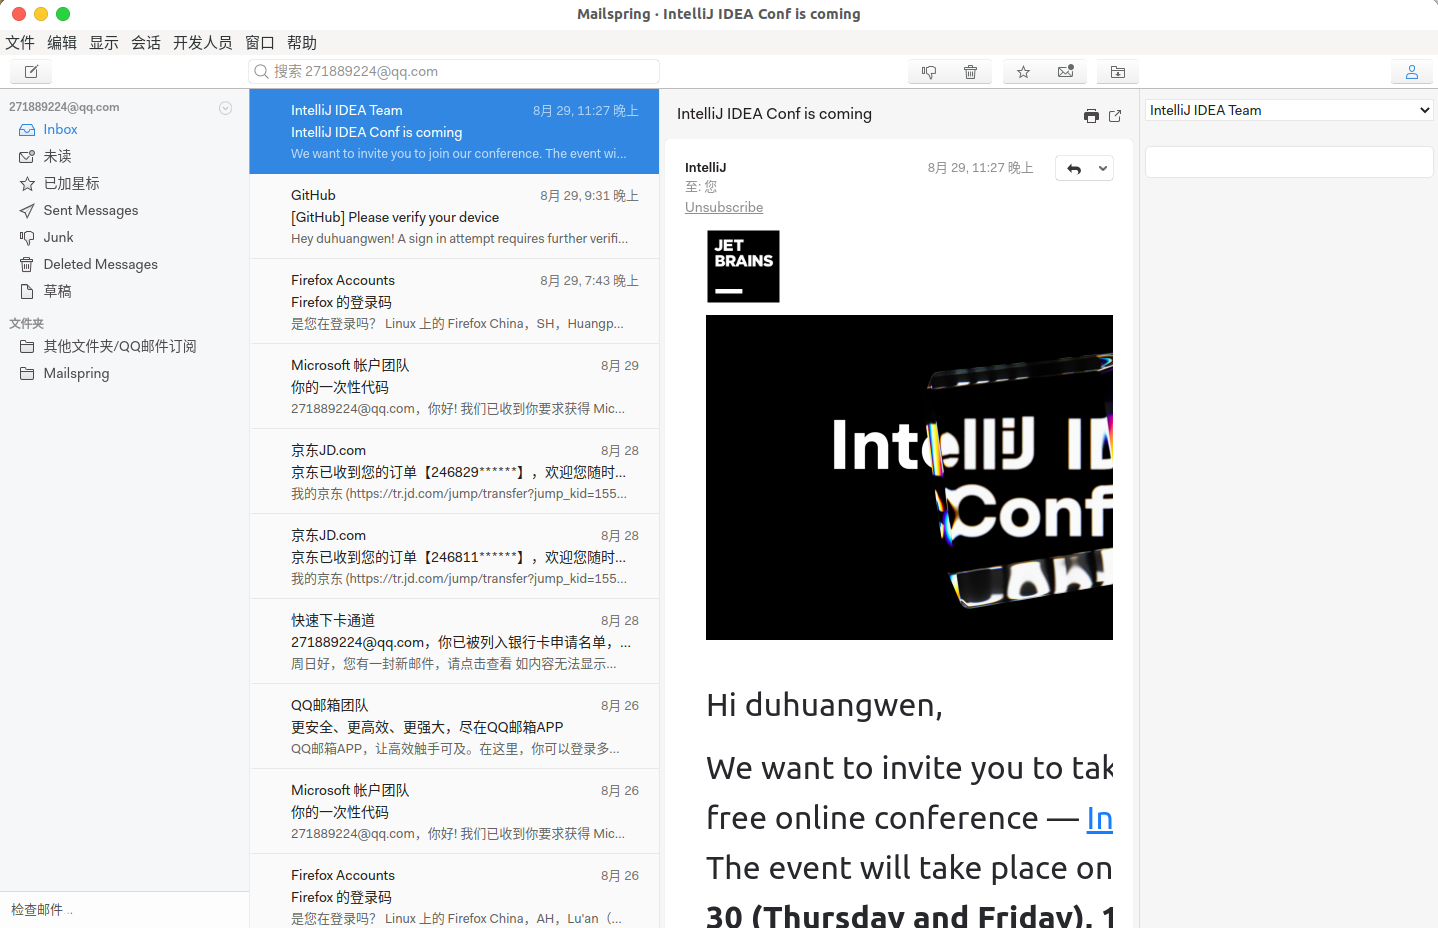Open GitHub Please verify your device email
Image resolution: width=1438 pixels, height=928 pixels.
click(454, 217)
